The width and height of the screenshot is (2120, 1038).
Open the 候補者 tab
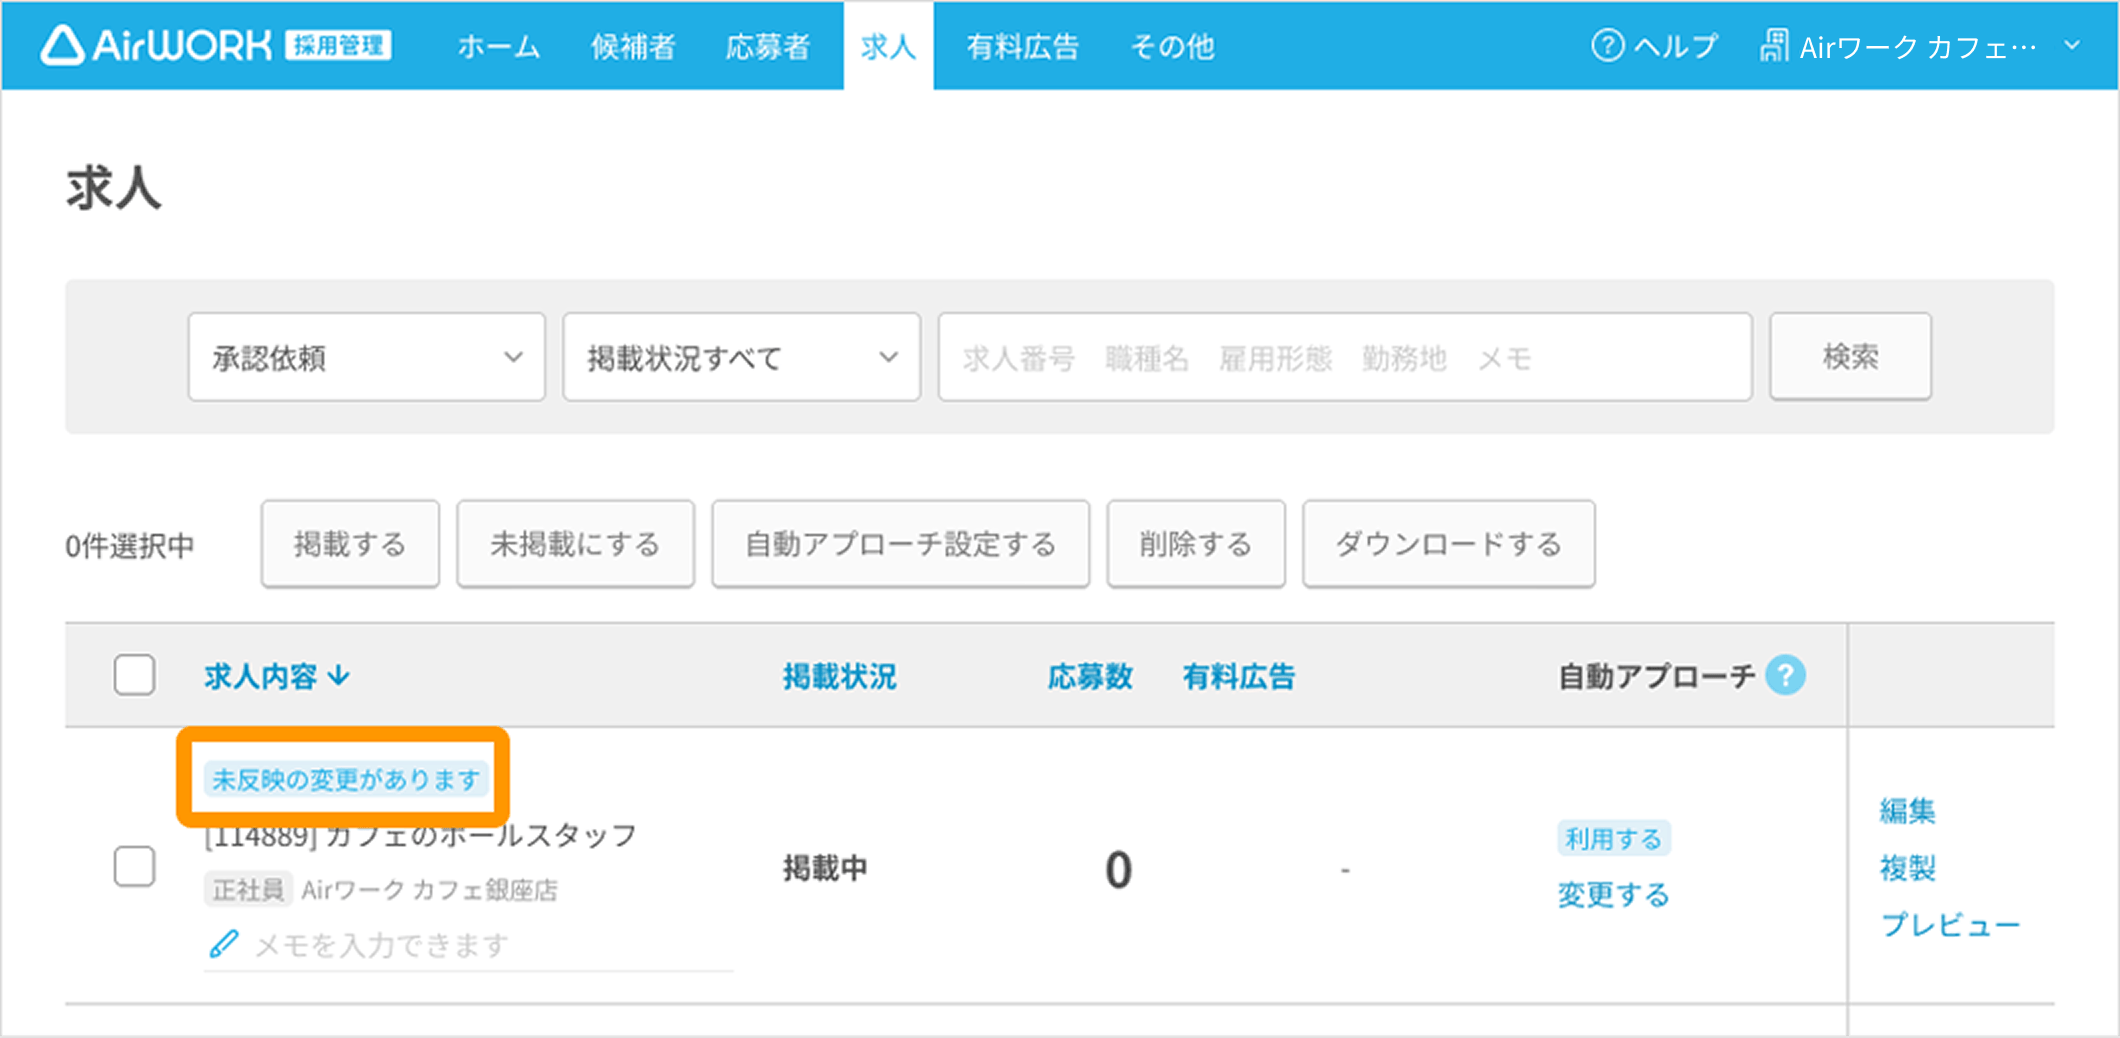pyautogui.click(x=633, y=46)
